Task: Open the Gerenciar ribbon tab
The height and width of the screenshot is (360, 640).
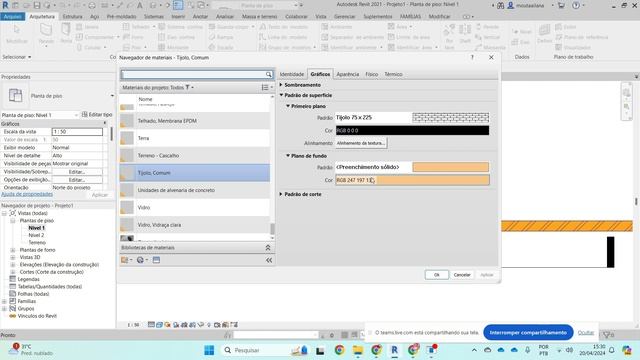Action: point(344,16)
